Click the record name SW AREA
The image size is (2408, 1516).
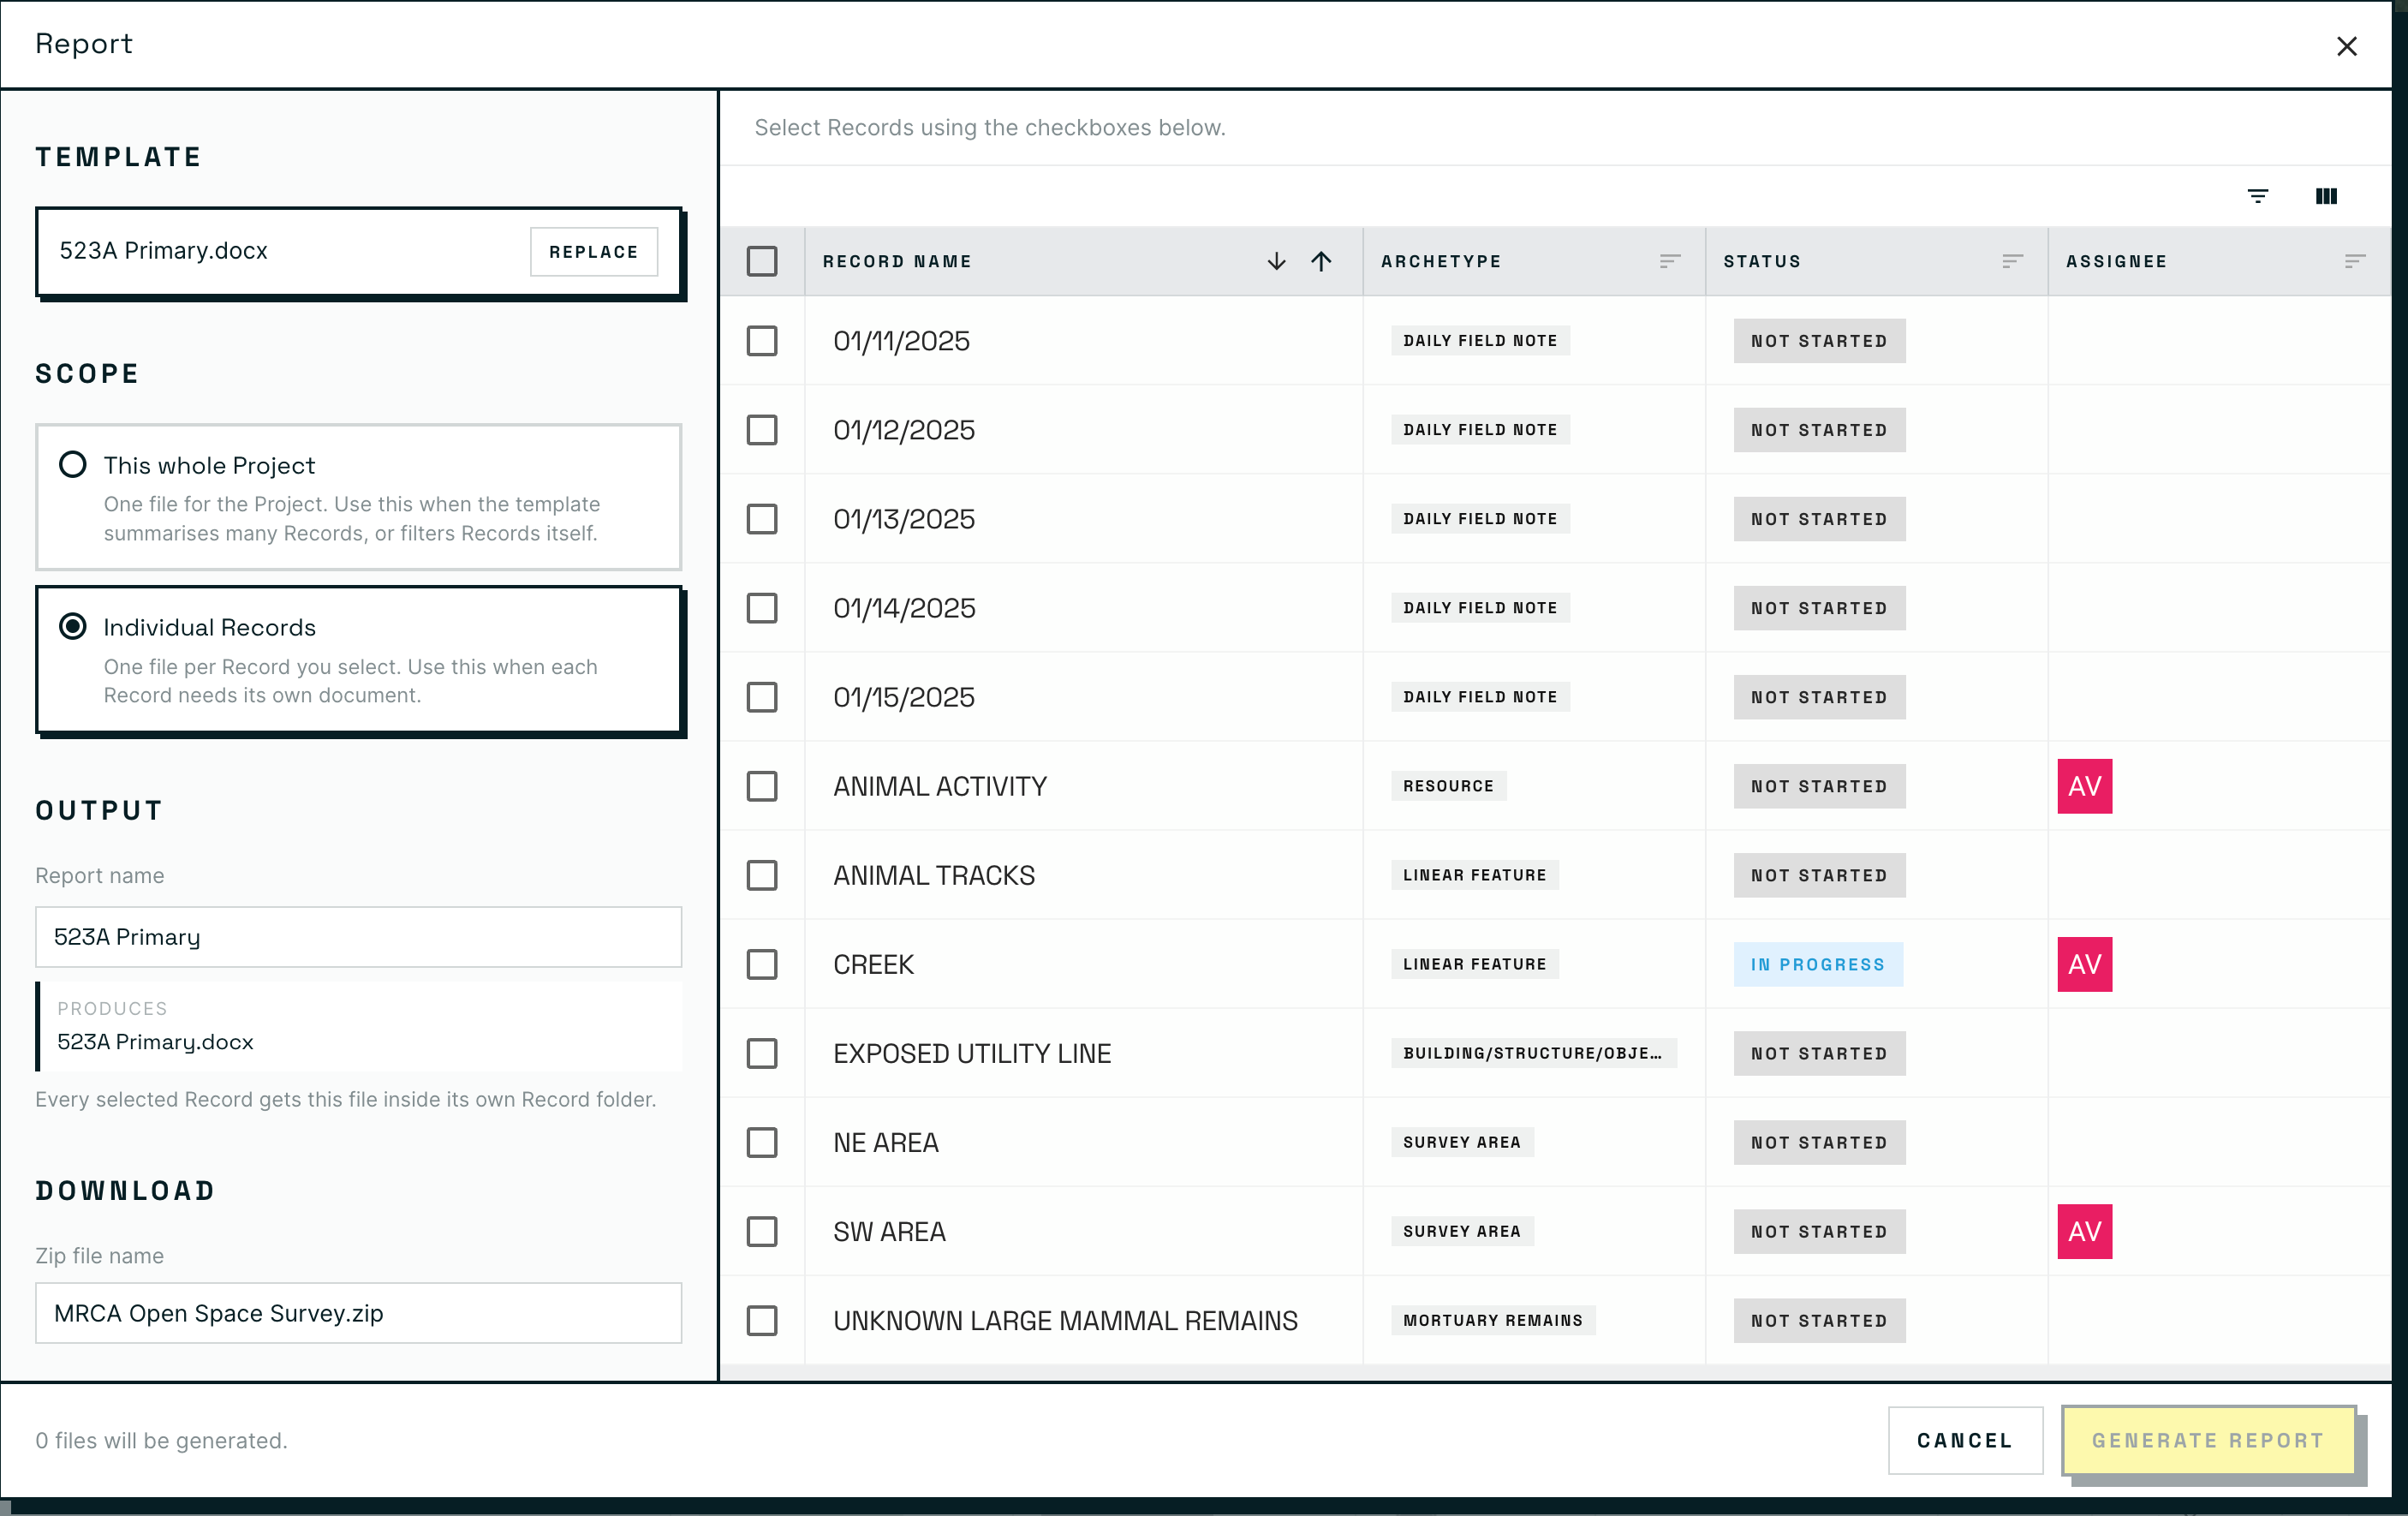[889, 1231]
